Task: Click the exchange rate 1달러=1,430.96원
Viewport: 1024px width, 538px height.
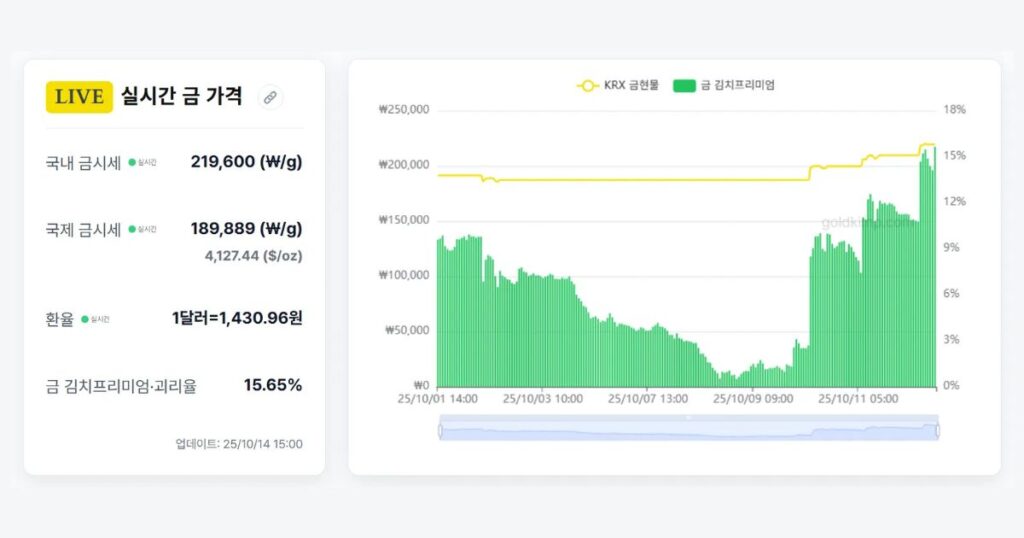Action: tap(237, 319)
